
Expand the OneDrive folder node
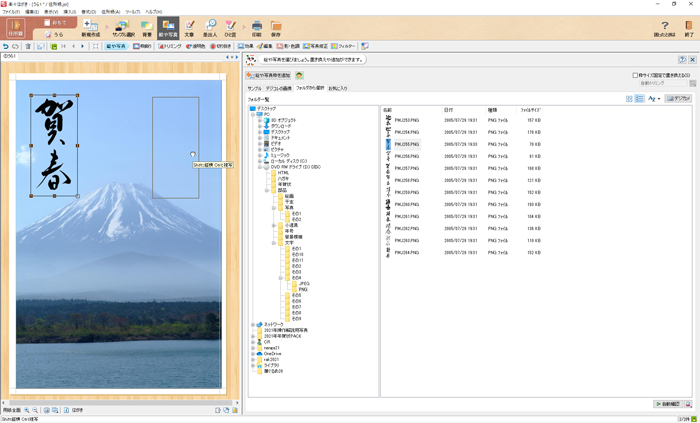pyautogui.click(x=253, y=353)
